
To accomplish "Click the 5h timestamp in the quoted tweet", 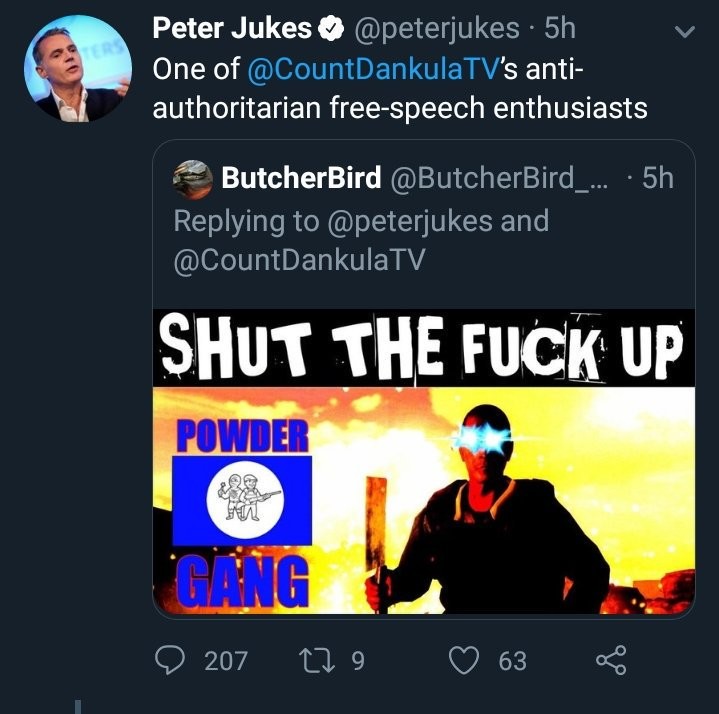I will pyautogui.click(x=657, y=179).
